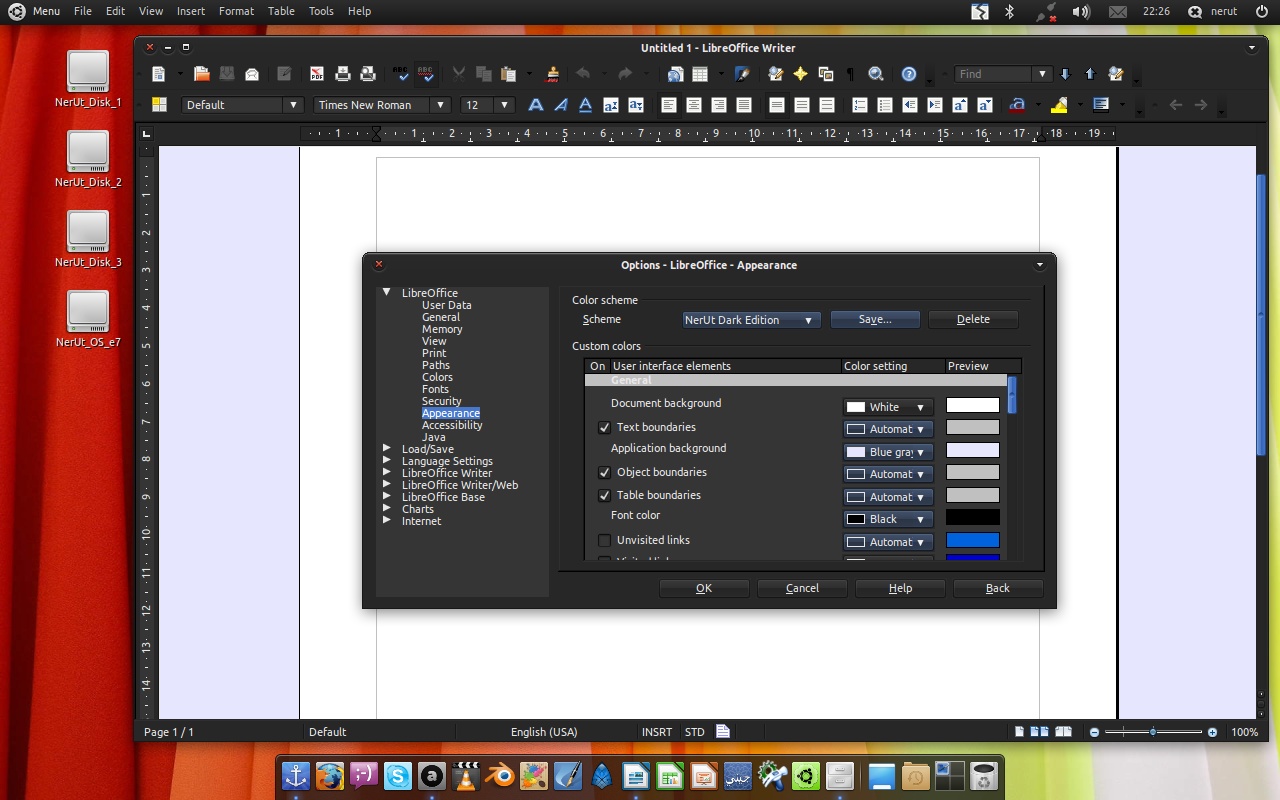
Task: Open the Styles and Formatting icon
Action: (x=159, y=105)
